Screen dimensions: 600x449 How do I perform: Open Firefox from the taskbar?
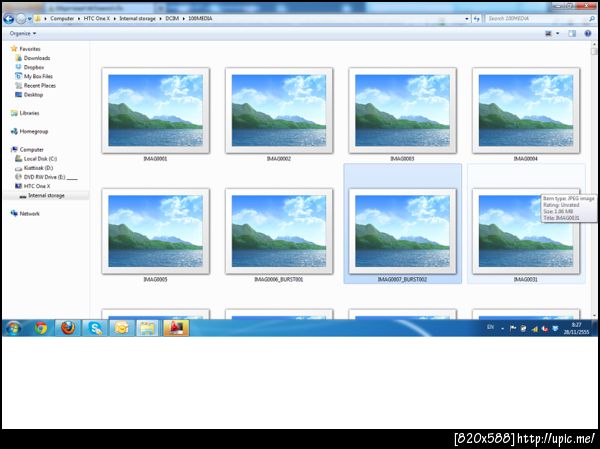68,328
